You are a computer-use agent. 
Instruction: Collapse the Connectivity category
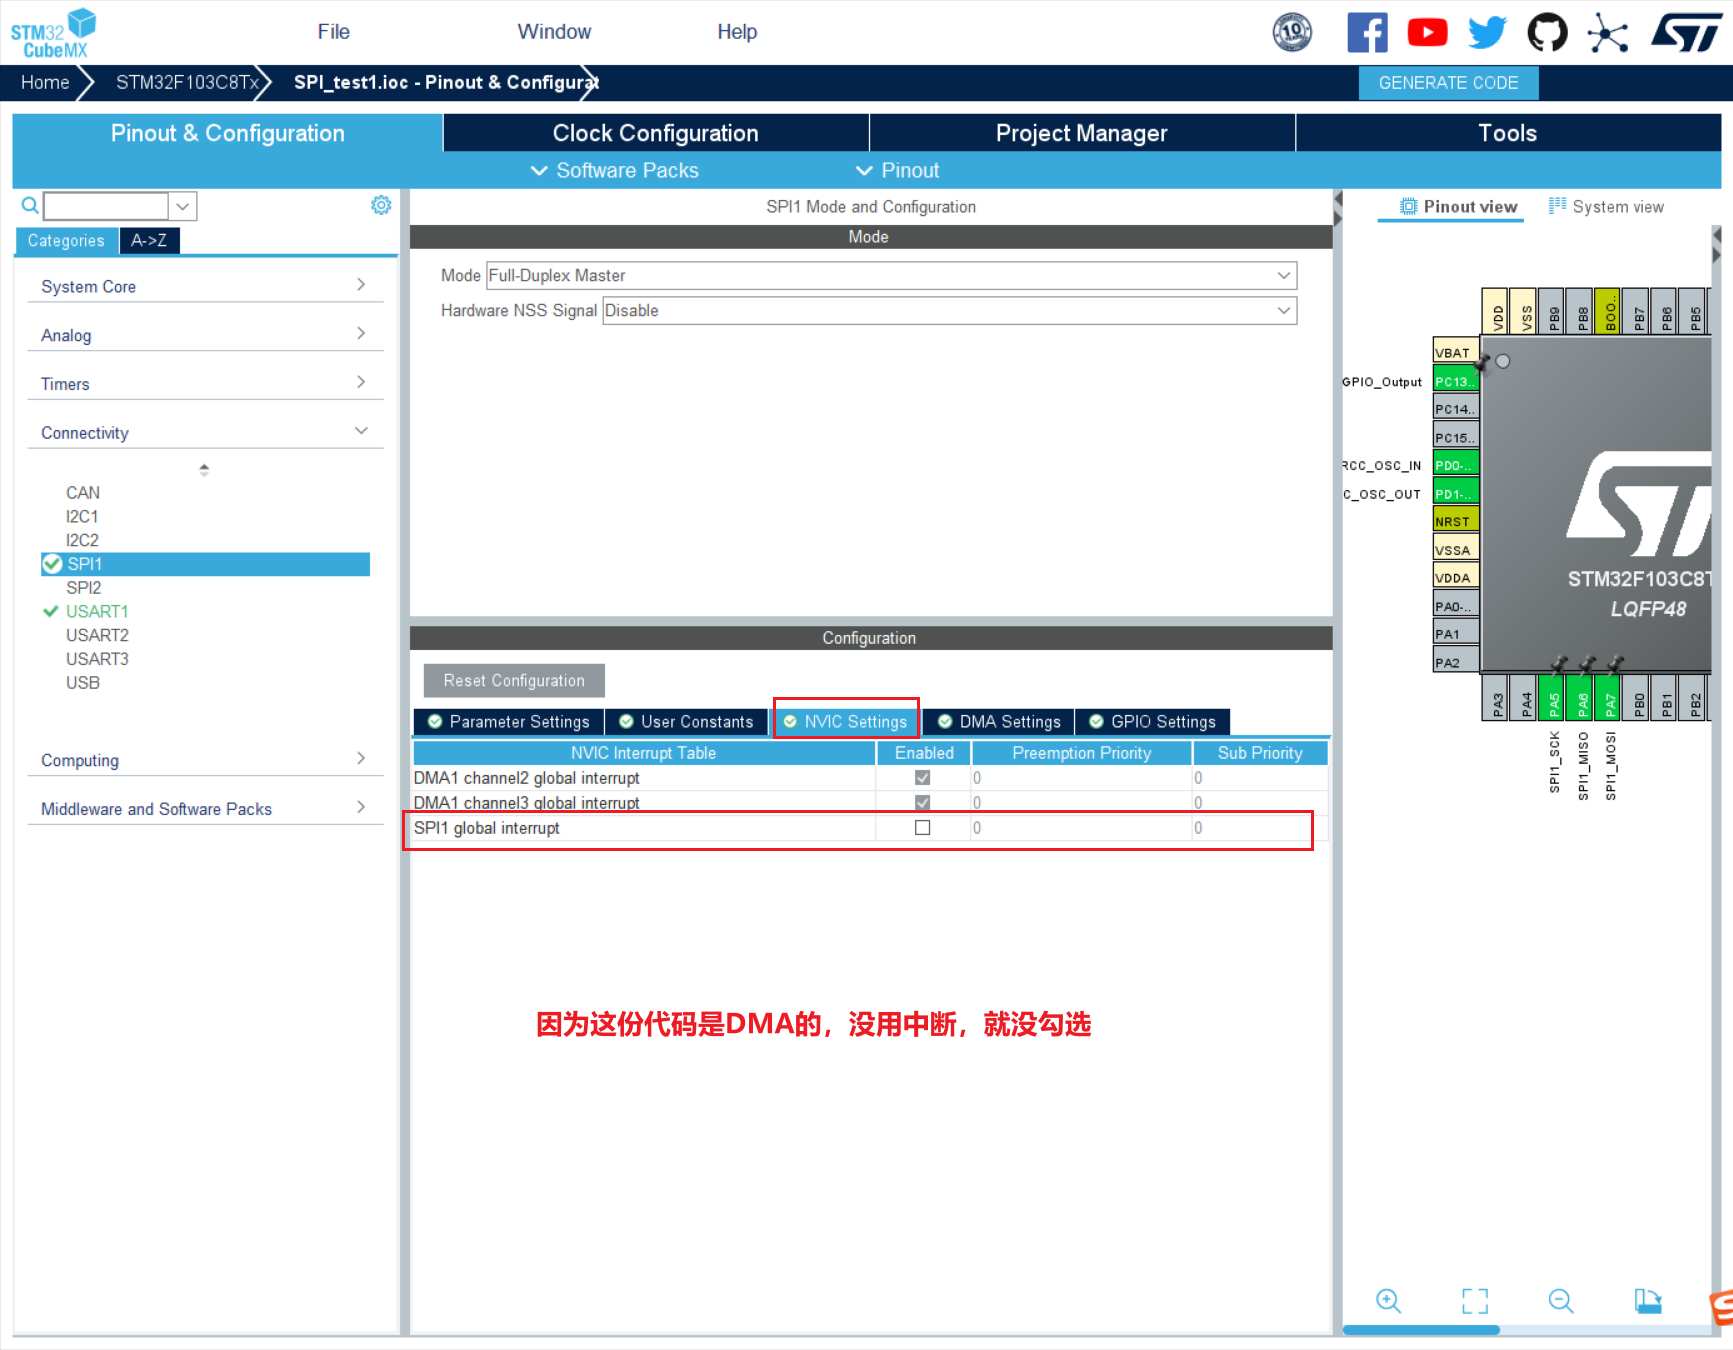pos(205,433)
